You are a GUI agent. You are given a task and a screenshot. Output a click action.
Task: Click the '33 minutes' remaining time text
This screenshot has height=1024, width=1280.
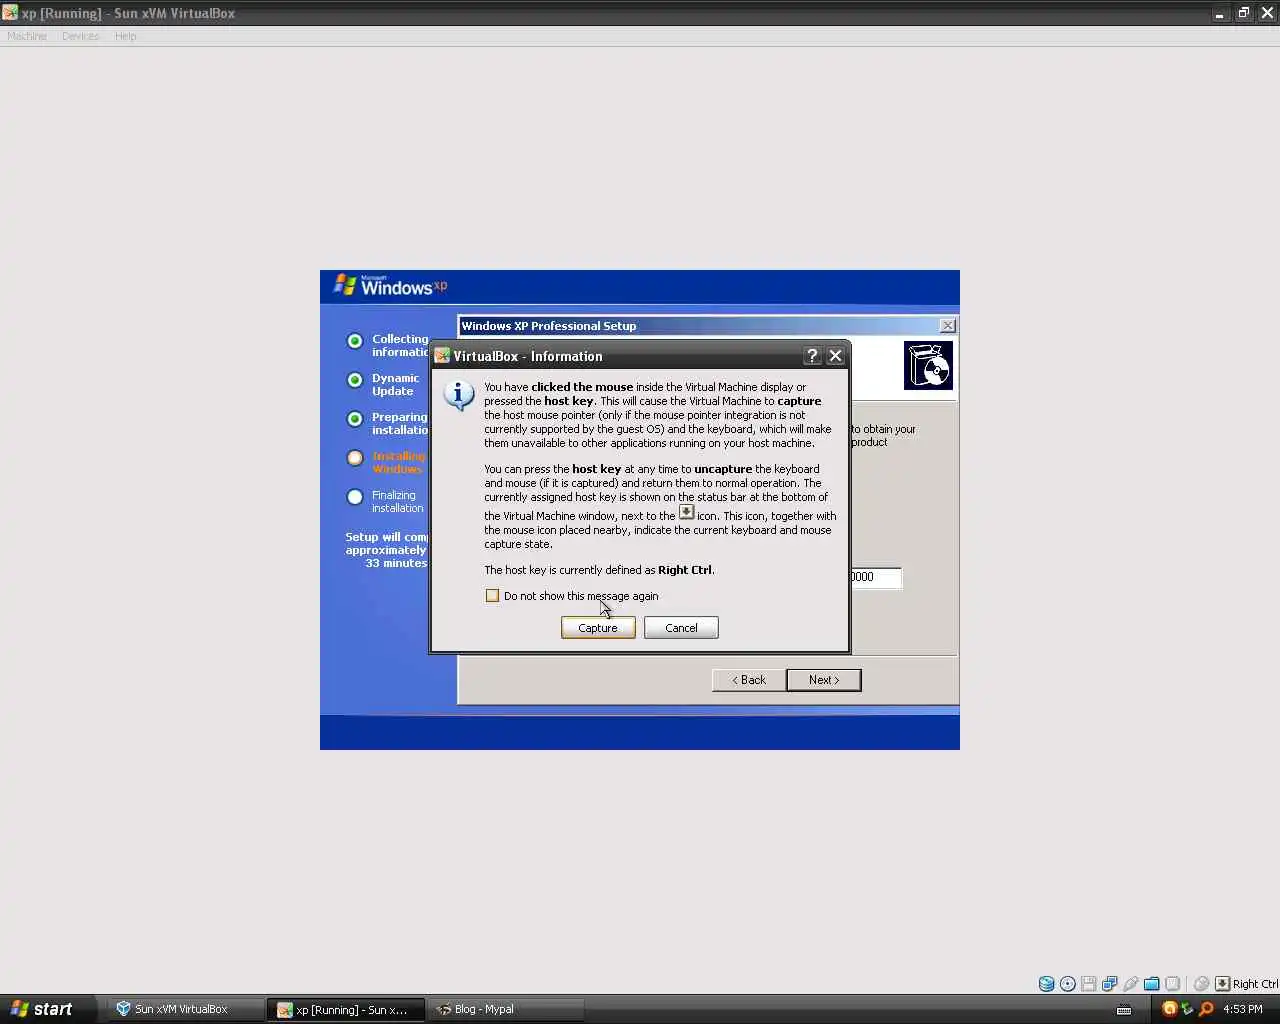(396, 563)
